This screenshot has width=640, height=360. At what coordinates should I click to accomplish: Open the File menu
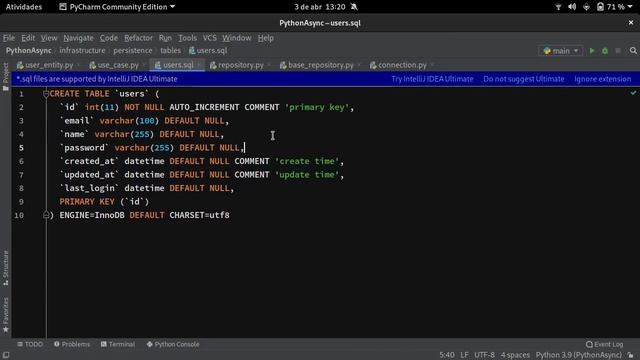pyautogui.click(x=9, y=38)
